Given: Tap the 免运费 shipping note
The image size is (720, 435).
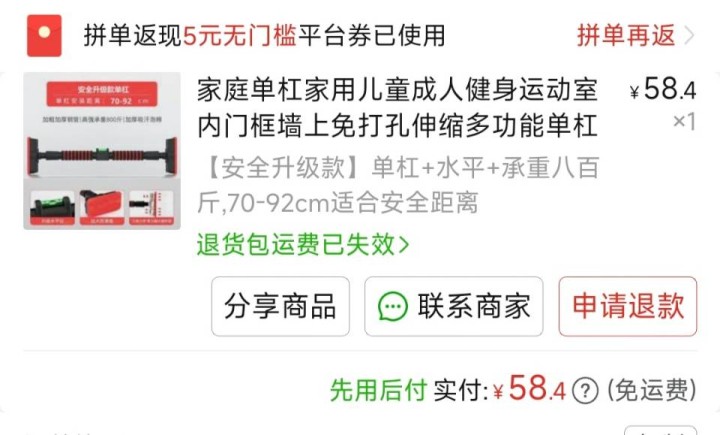Looking at the screenshot, I should tap(652, 391).
